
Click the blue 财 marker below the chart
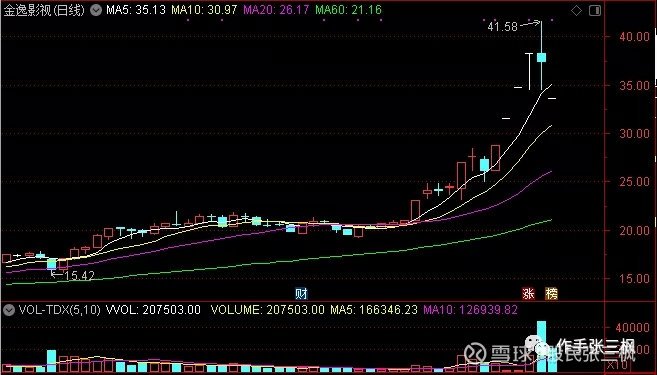[301, 294]
